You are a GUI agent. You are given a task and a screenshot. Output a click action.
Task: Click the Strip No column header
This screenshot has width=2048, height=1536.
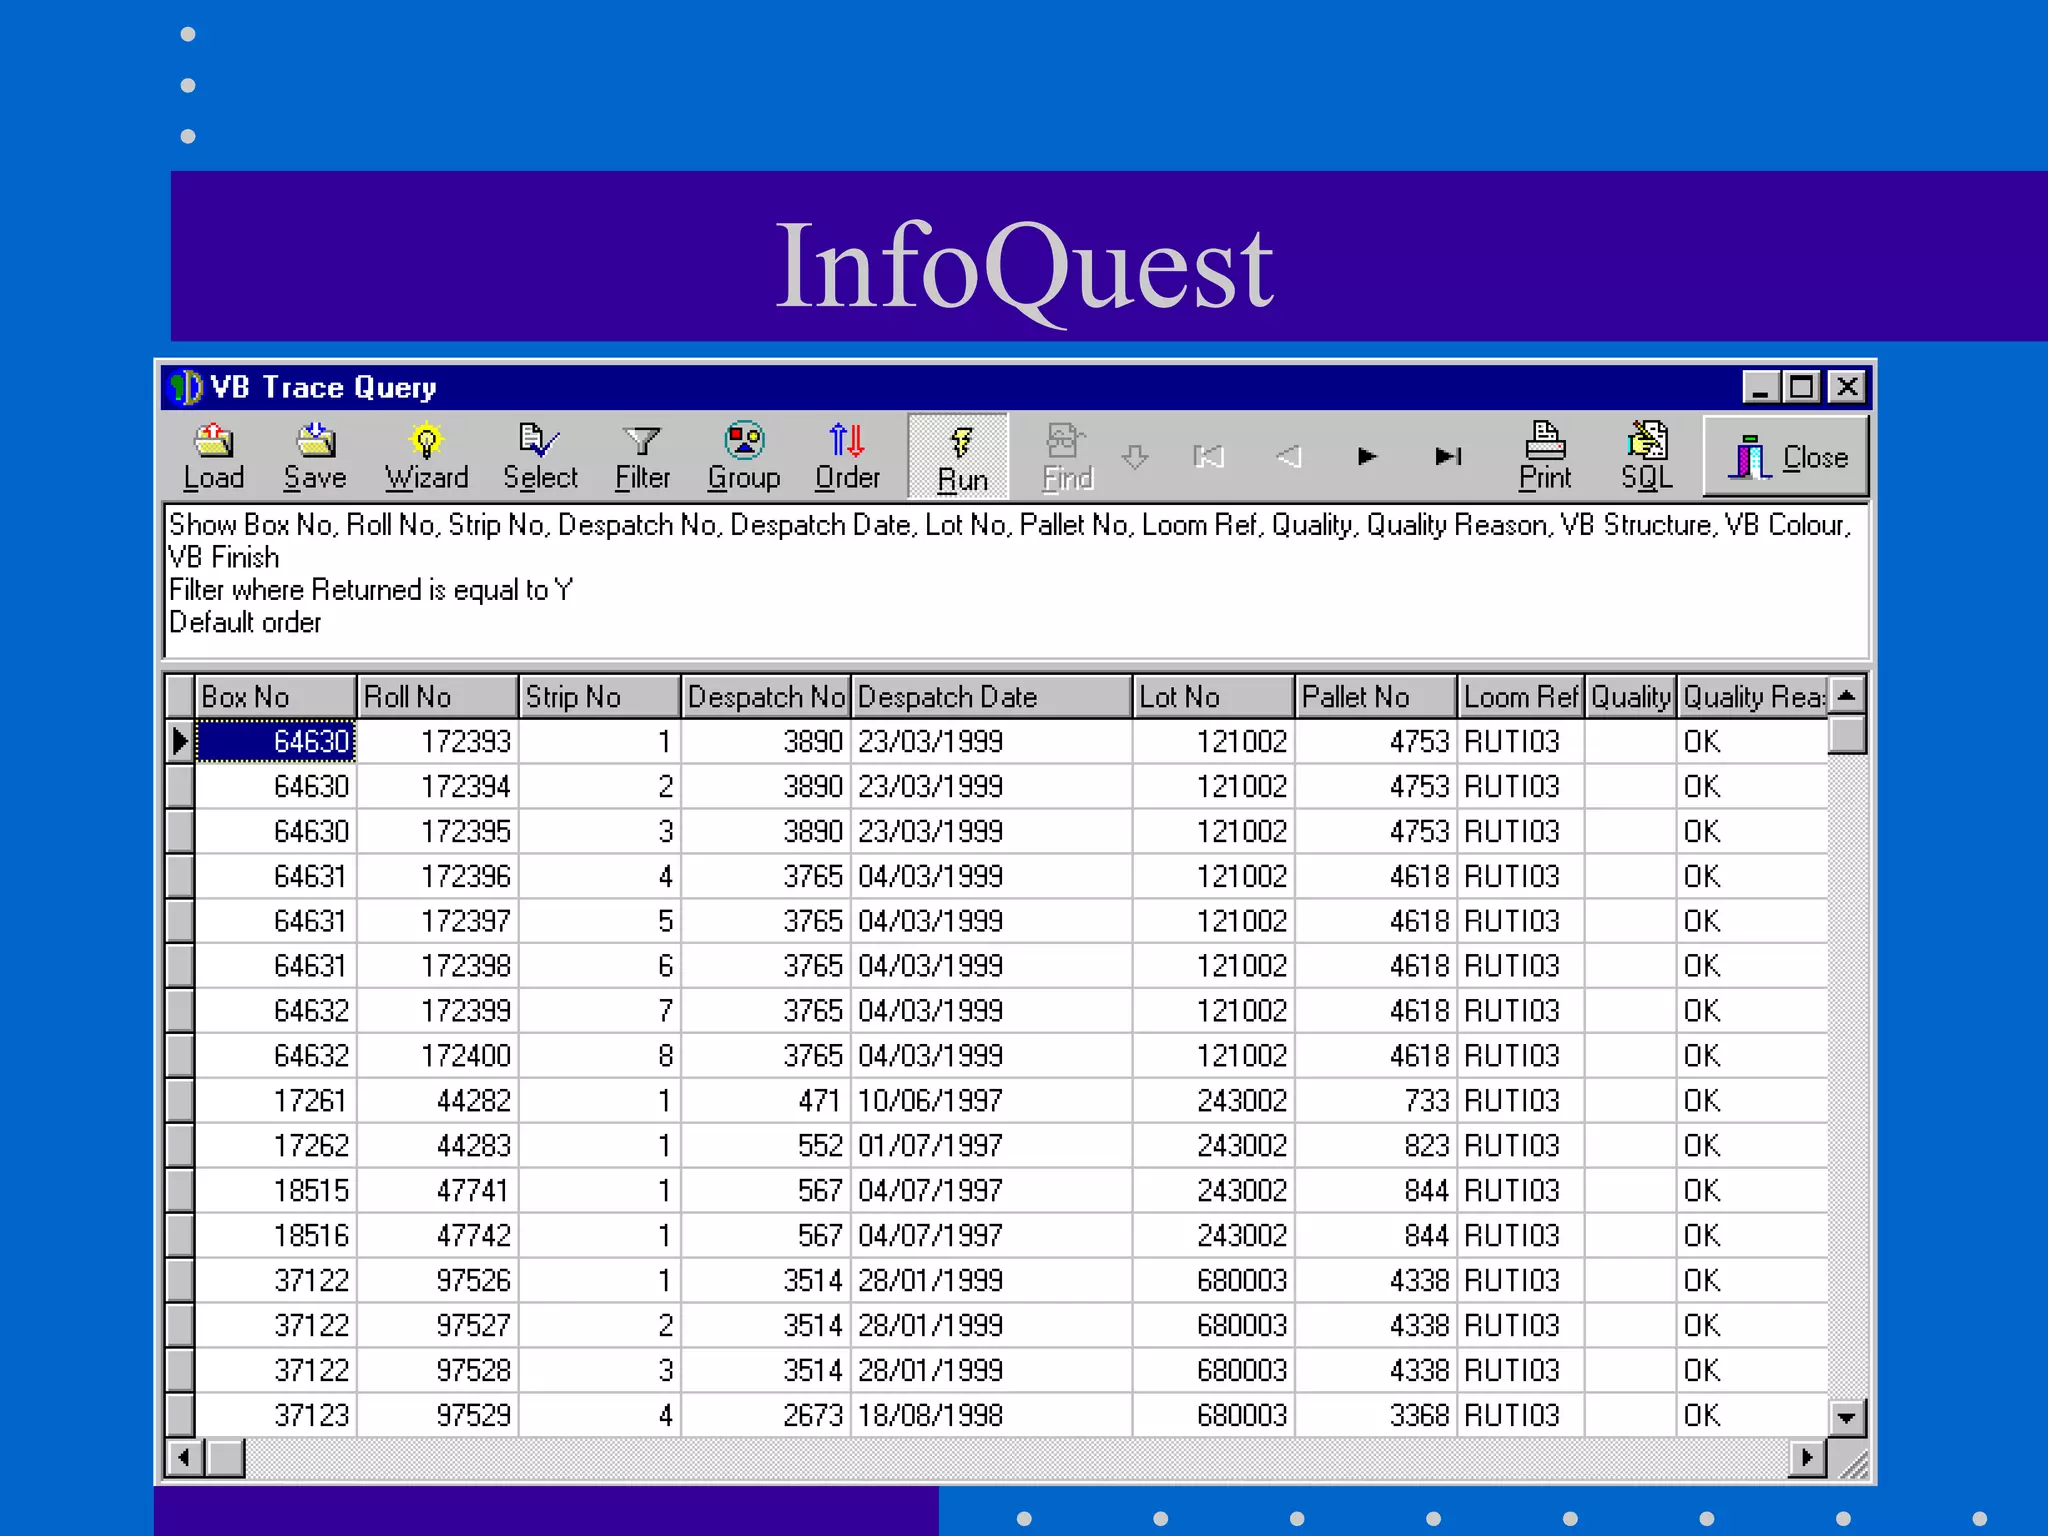pyautogui.click(x=599, y=697)
